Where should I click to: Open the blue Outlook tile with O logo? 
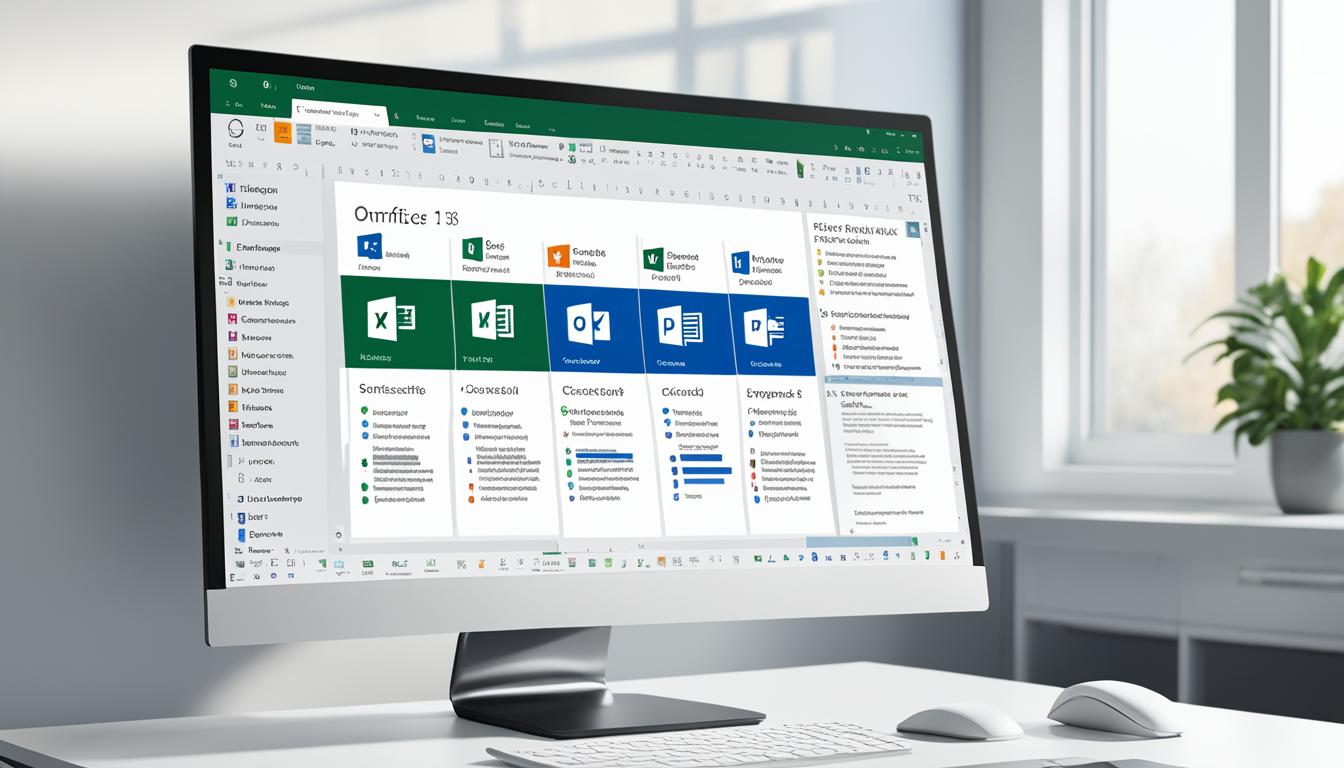(x=594, y=328)
